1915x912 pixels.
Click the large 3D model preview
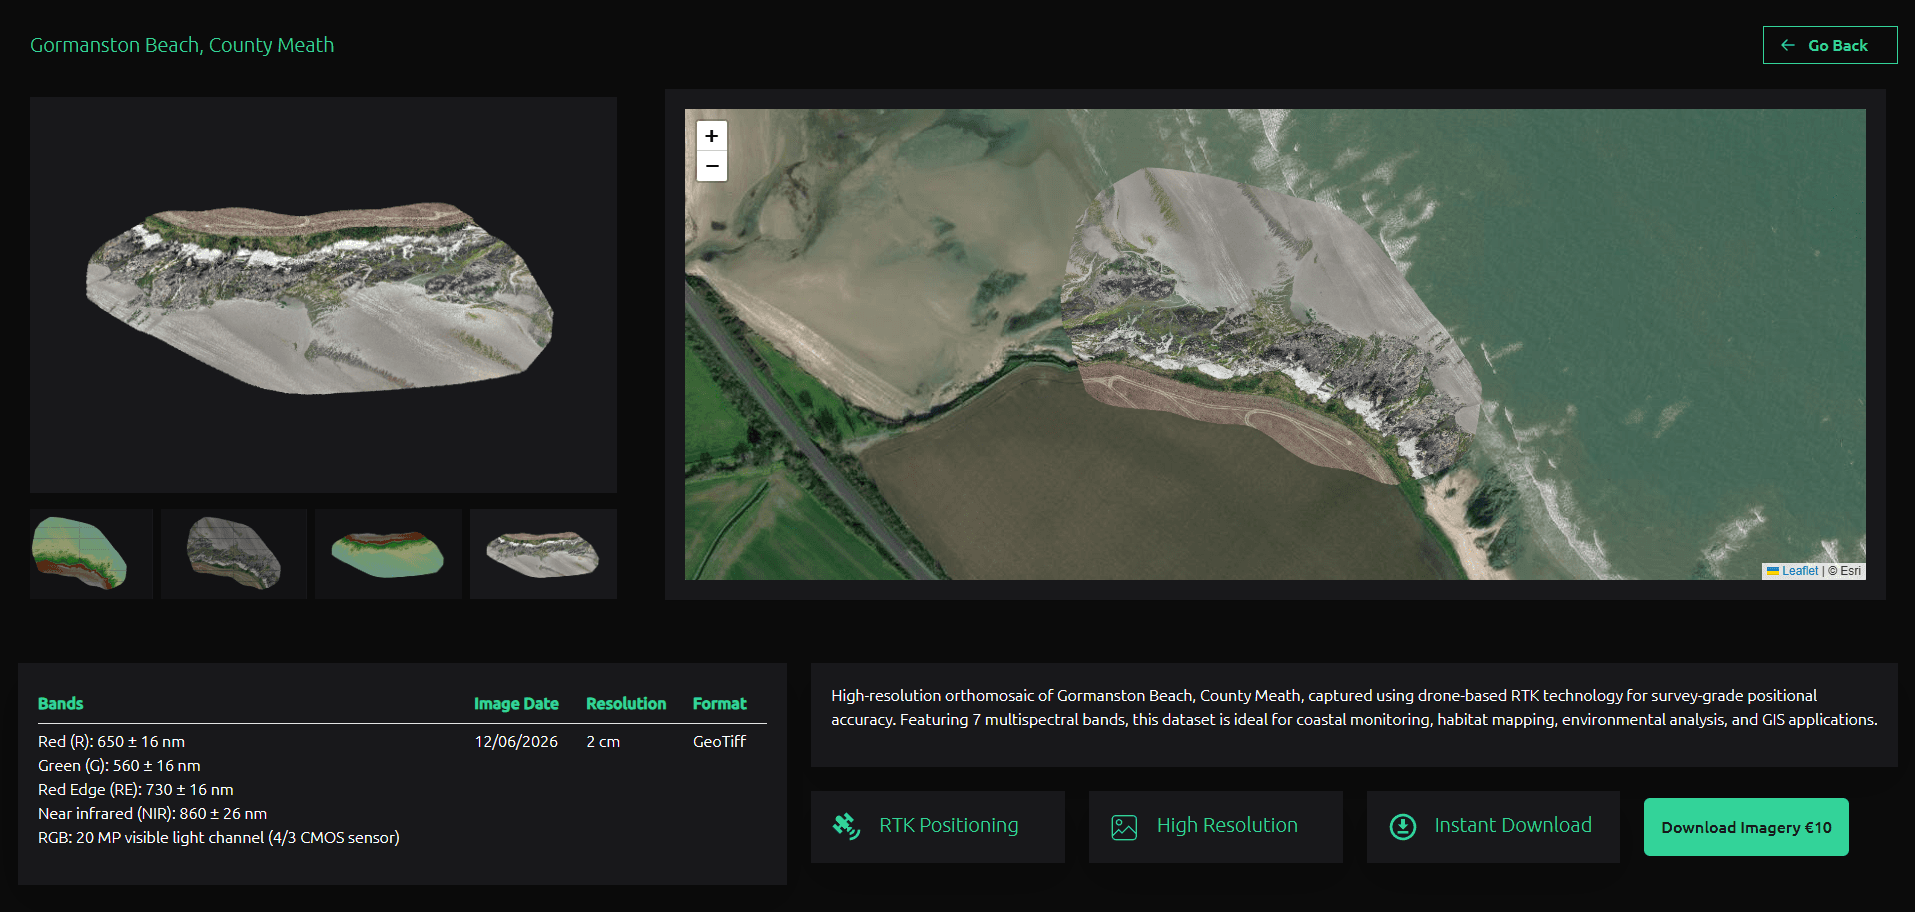[x=323, y=295]
